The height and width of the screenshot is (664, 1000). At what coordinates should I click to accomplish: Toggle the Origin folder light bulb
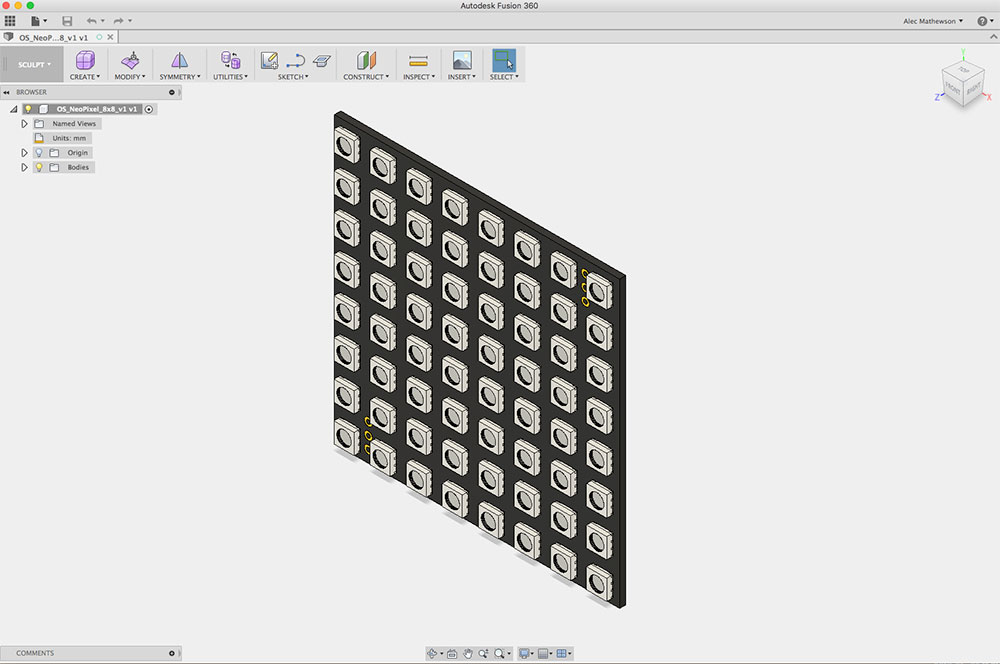click(x=39, y=152)
